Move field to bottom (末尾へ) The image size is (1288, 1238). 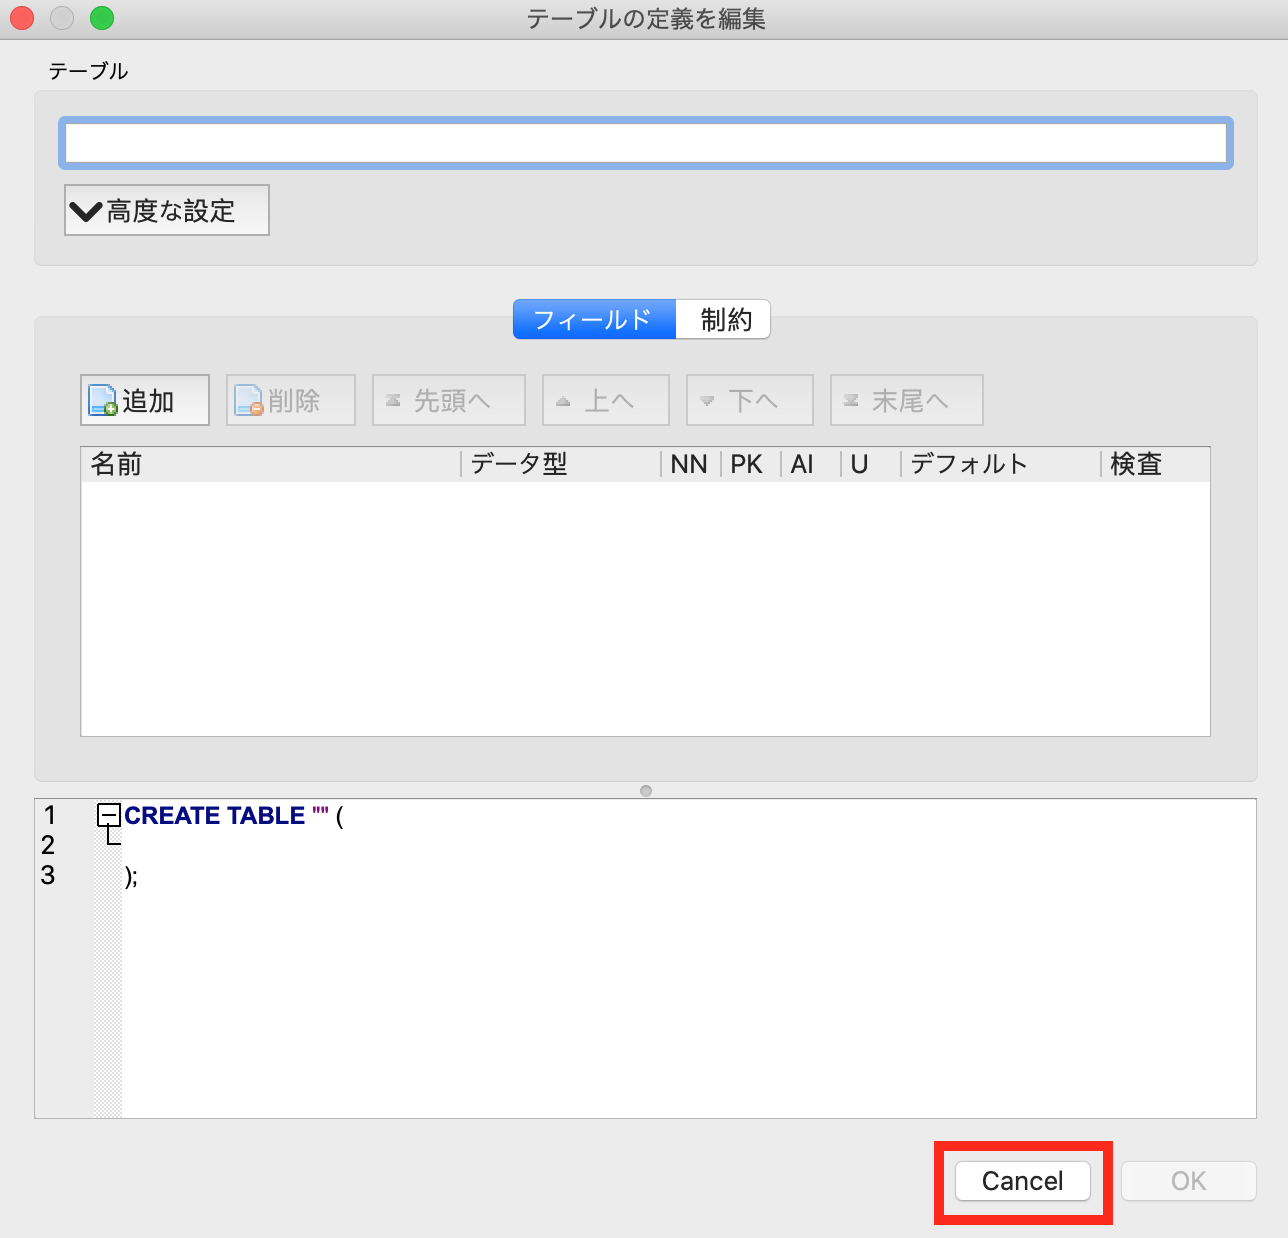coord(907,400)
